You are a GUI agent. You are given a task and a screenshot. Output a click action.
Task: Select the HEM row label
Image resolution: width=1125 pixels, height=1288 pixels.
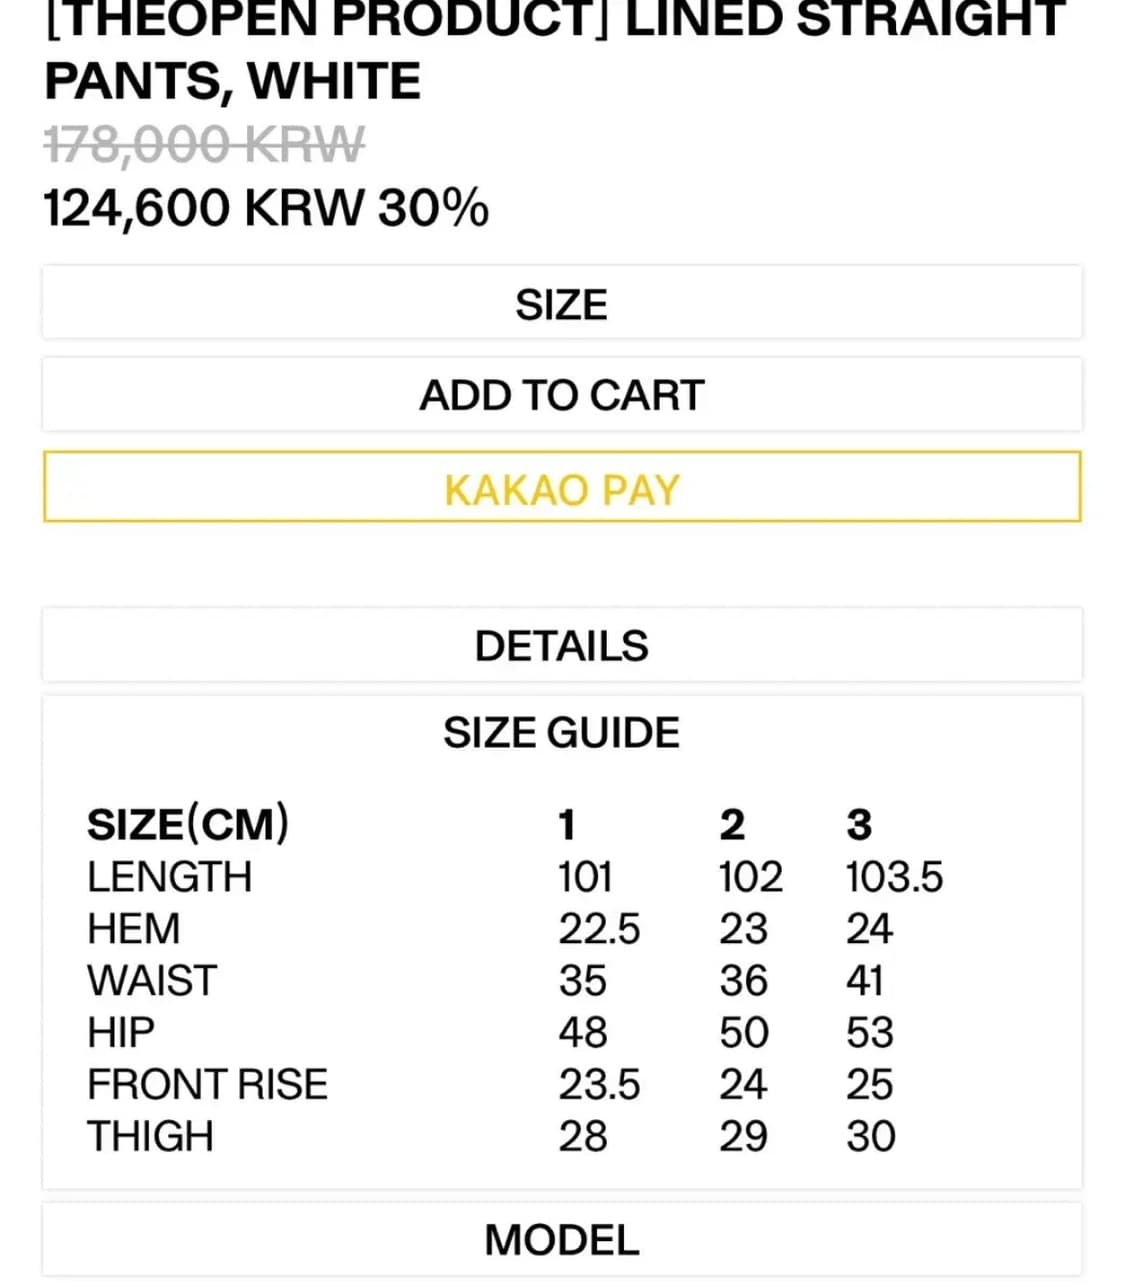pos(134,929)
